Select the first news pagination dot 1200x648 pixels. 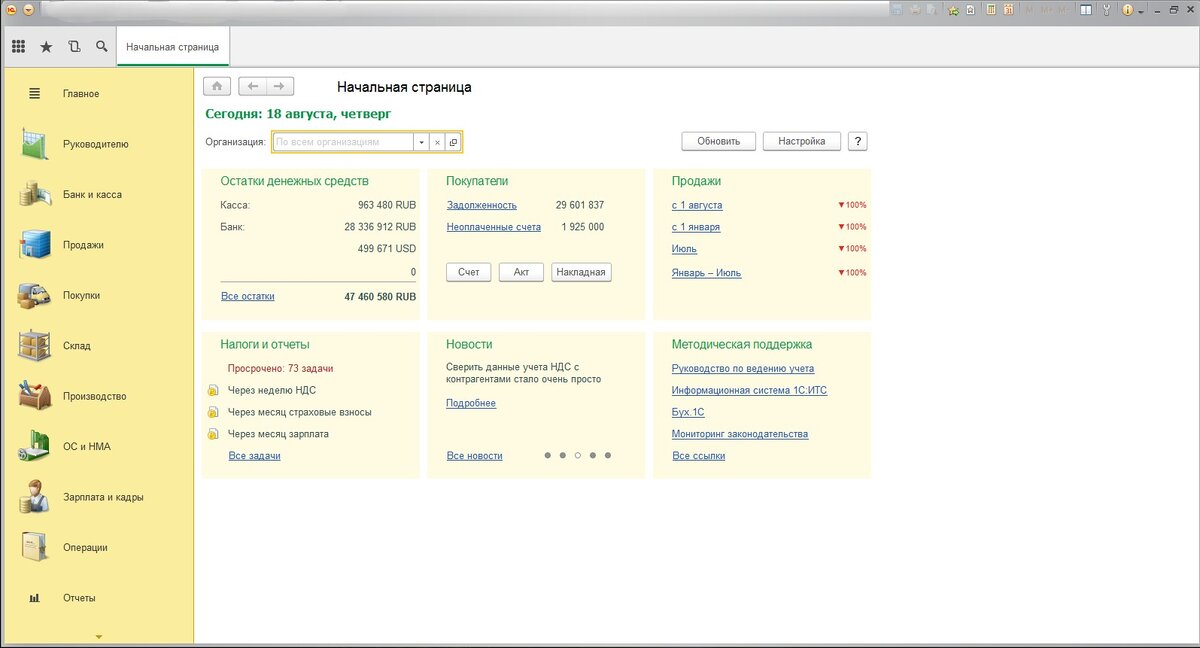548,455
